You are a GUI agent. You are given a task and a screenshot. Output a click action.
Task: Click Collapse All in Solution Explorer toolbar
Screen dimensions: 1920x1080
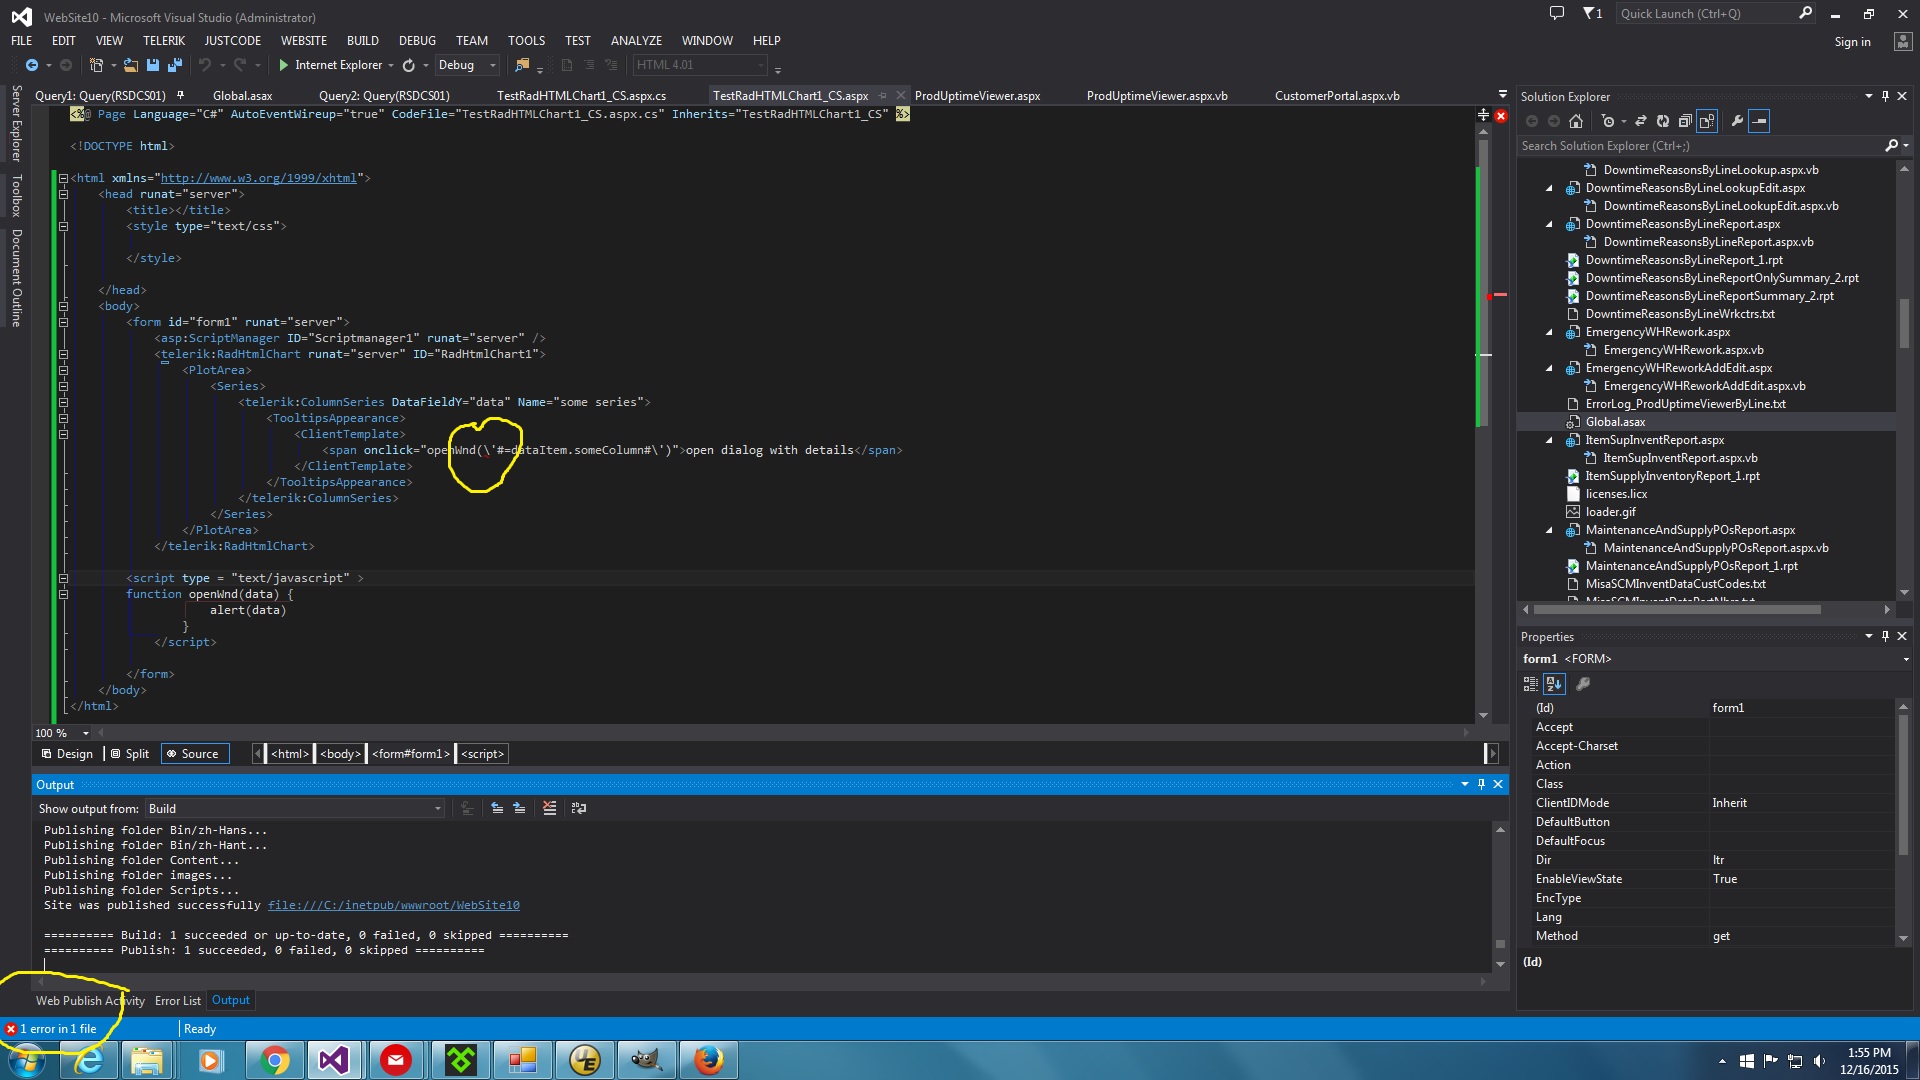(1685, 121)
